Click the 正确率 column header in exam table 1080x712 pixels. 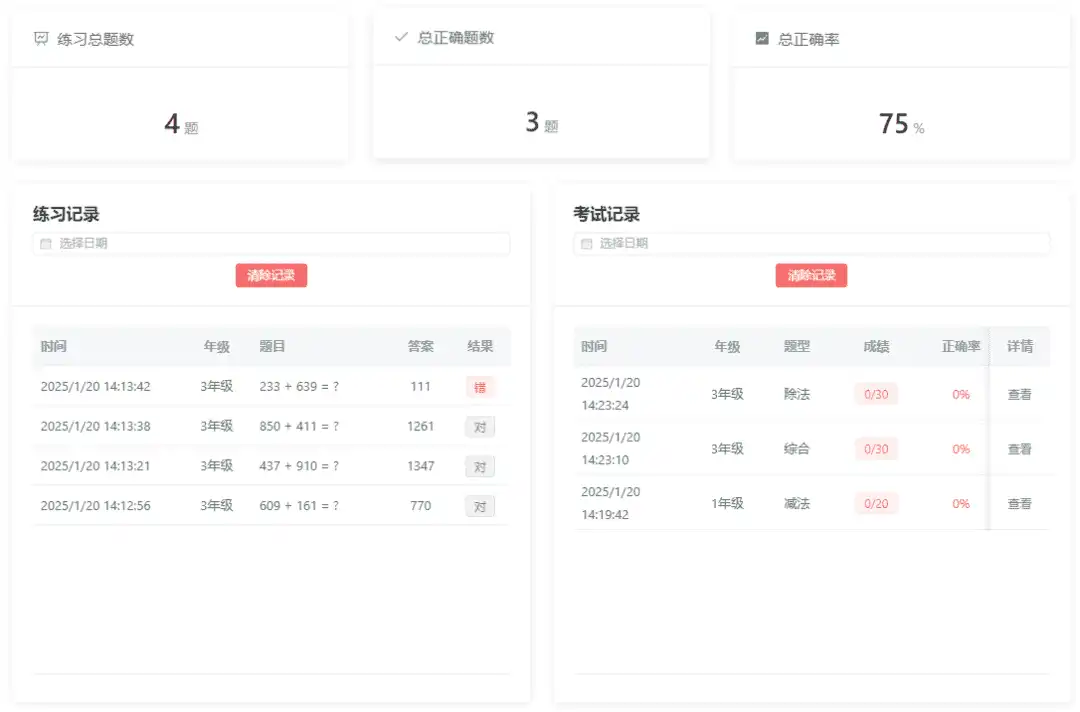[961, 346]
